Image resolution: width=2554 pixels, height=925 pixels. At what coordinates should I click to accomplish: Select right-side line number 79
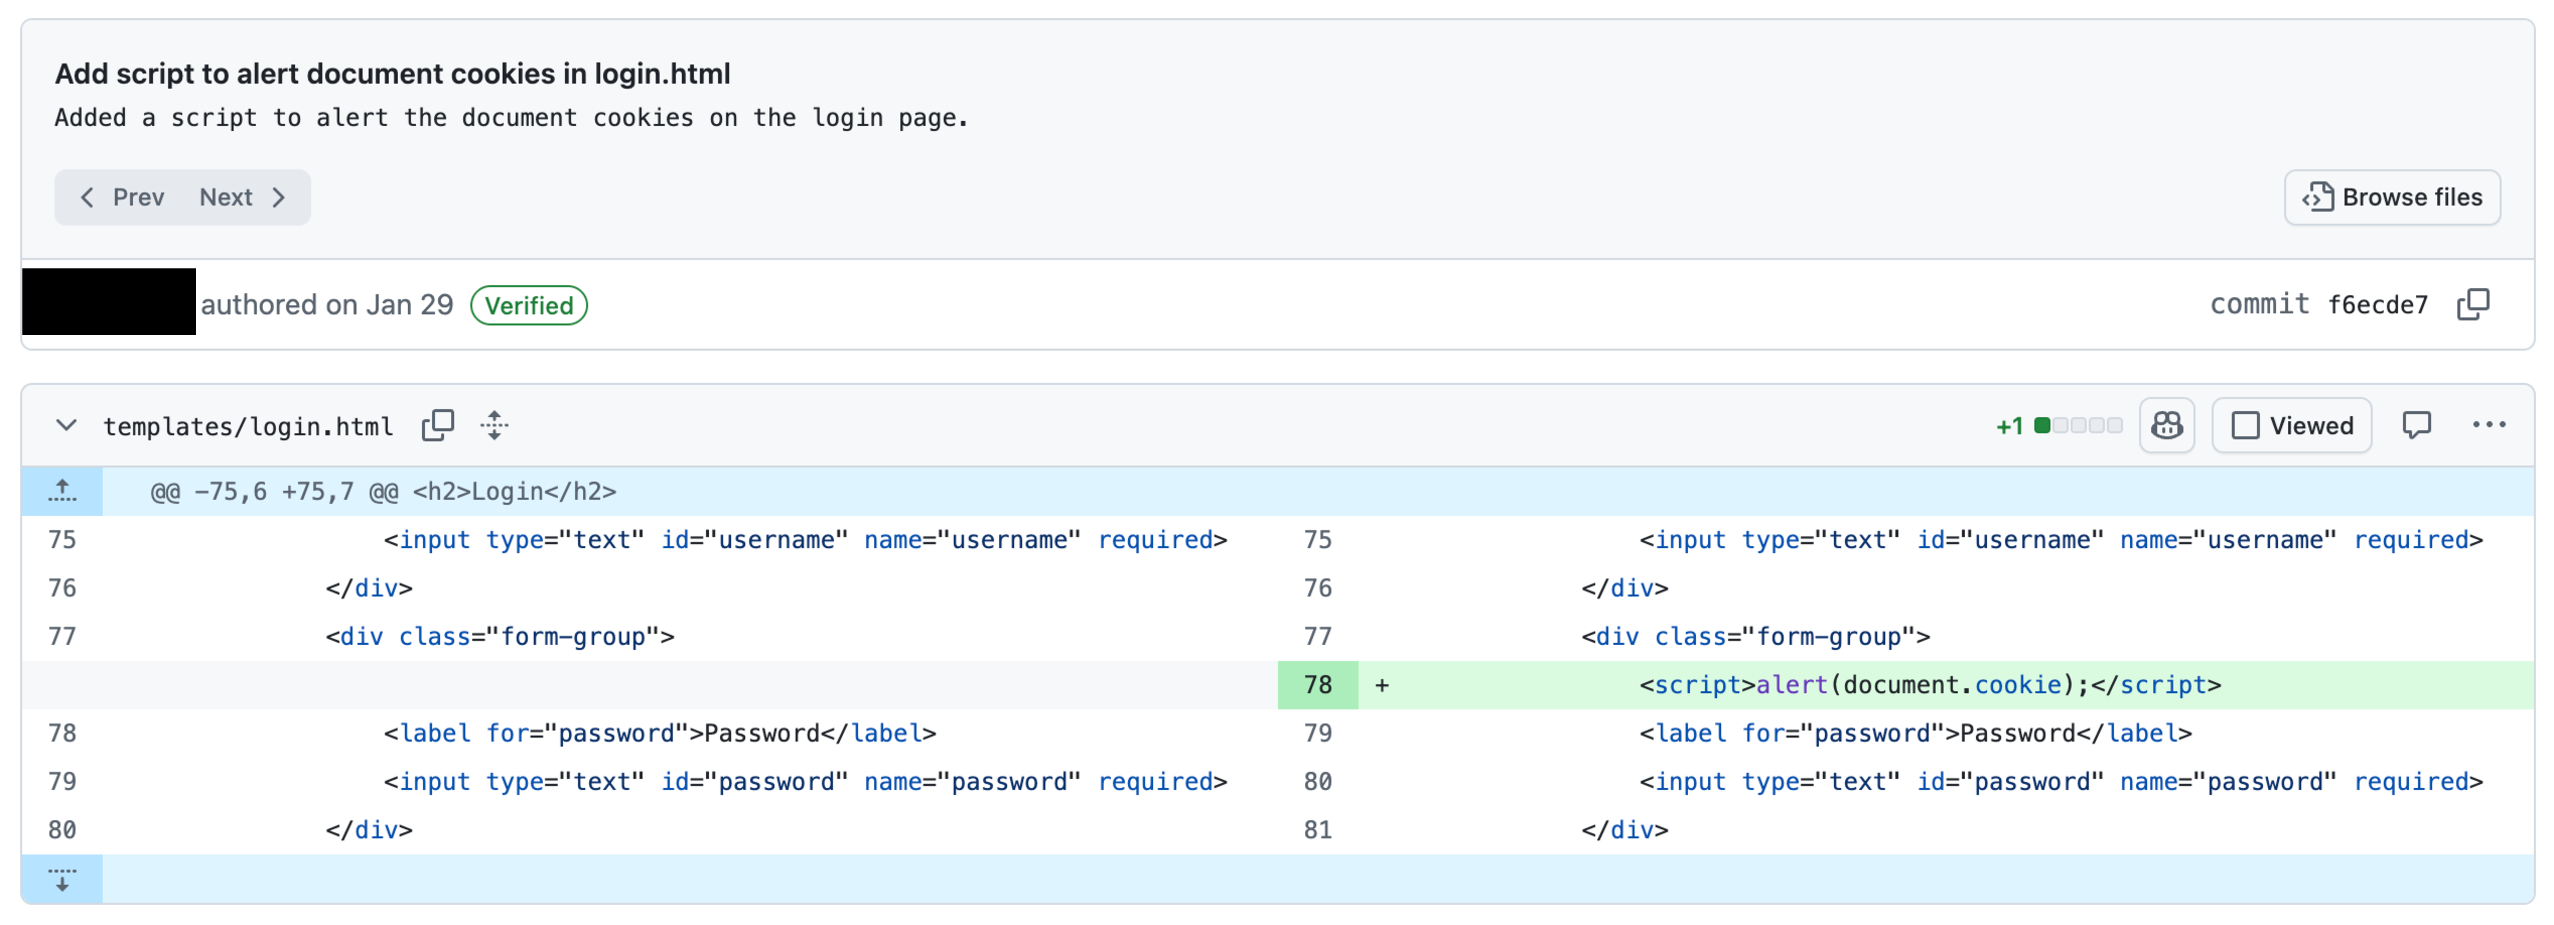(1317, 733)
